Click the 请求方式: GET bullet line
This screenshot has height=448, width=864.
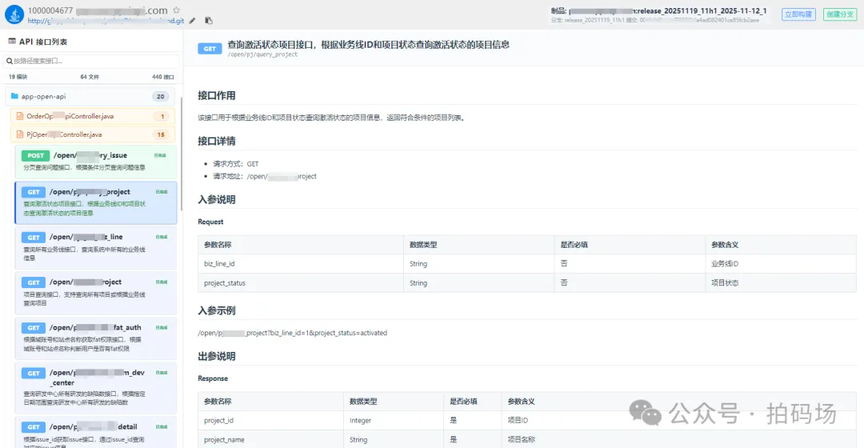click(x=236, y=164)
